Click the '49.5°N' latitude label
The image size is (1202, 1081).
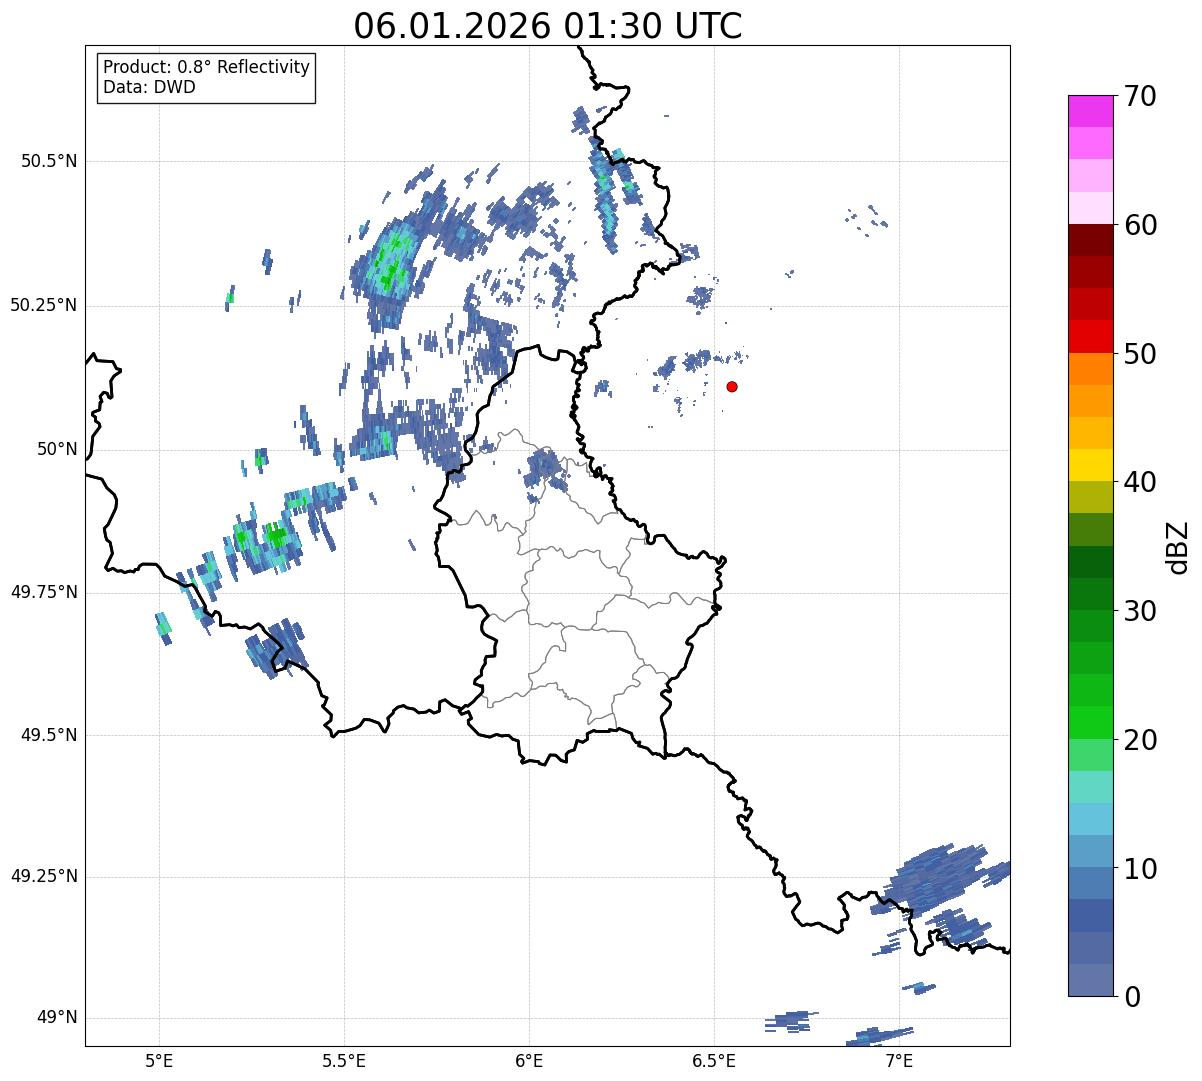tap(49, 736)
